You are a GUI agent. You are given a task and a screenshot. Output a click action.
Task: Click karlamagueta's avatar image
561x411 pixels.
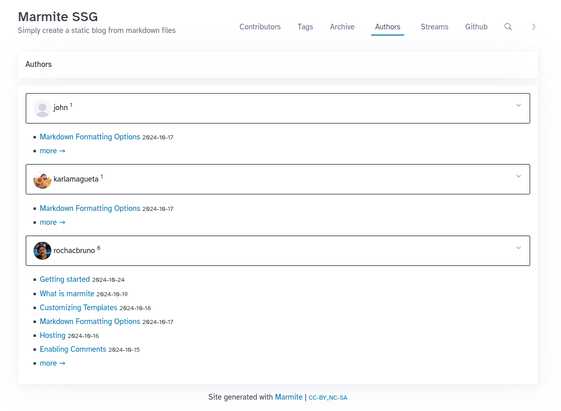click(x=42, y=180)
